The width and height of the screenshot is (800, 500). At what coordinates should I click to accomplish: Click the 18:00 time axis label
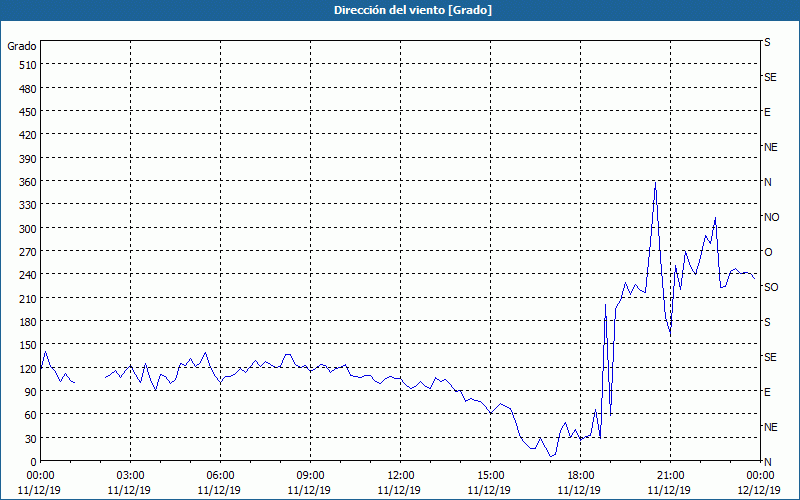coord(581,476)
